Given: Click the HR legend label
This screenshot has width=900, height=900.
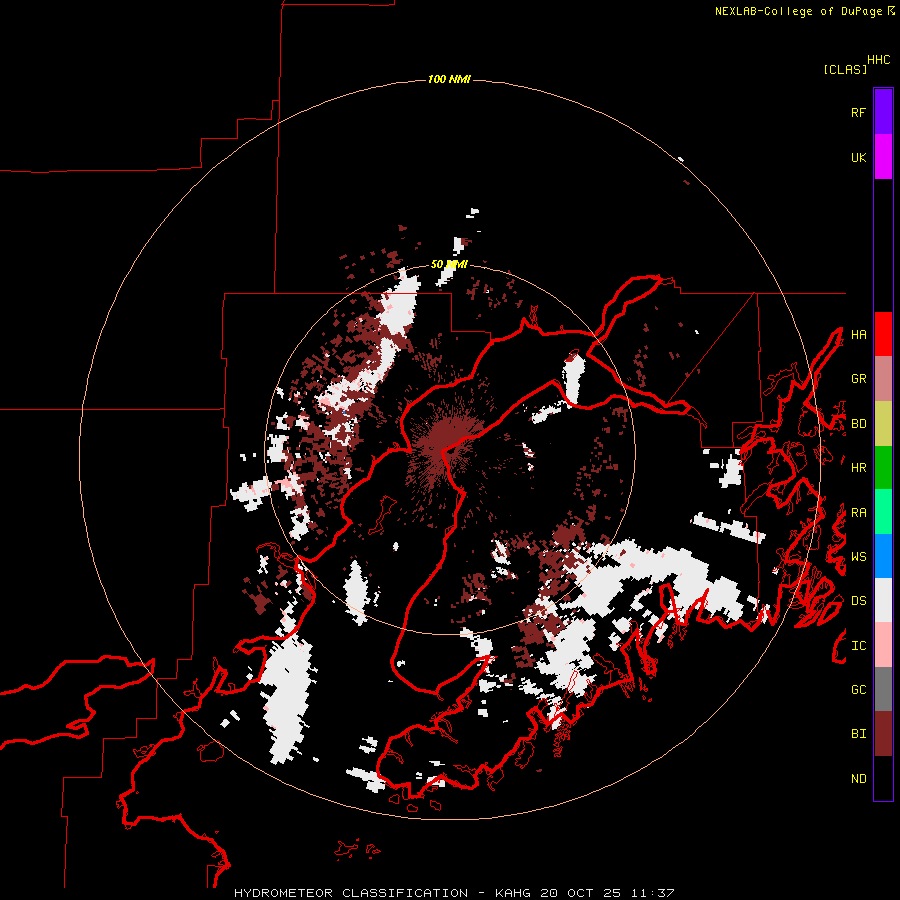Looking at the screenshot, I should pyautogui.click(x=858, y=468).
